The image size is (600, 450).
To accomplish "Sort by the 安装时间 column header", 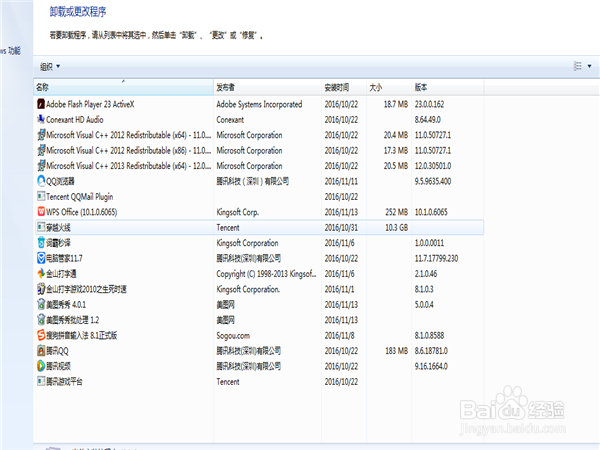I will (x=344, y=87).
